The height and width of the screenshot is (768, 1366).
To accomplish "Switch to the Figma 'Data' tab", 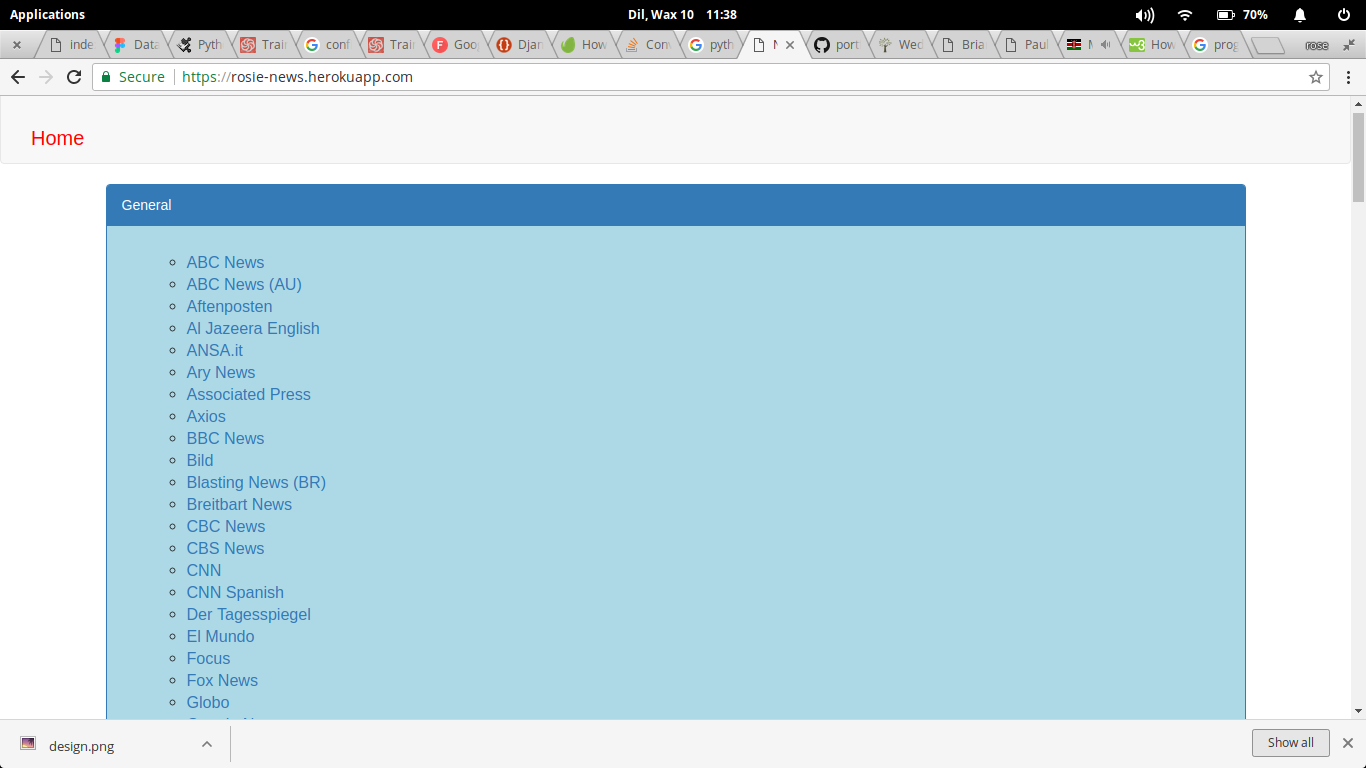I will (137, 45).
